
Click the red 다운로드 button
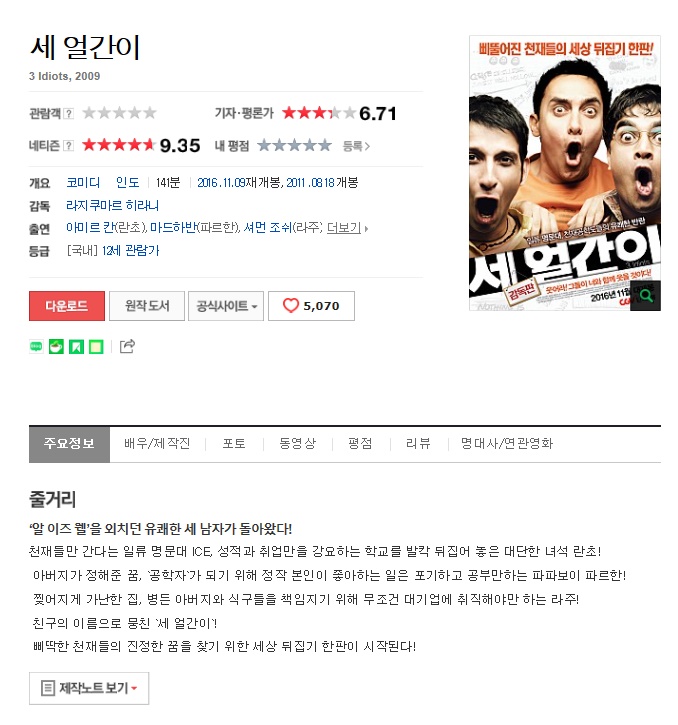point(67,306)
